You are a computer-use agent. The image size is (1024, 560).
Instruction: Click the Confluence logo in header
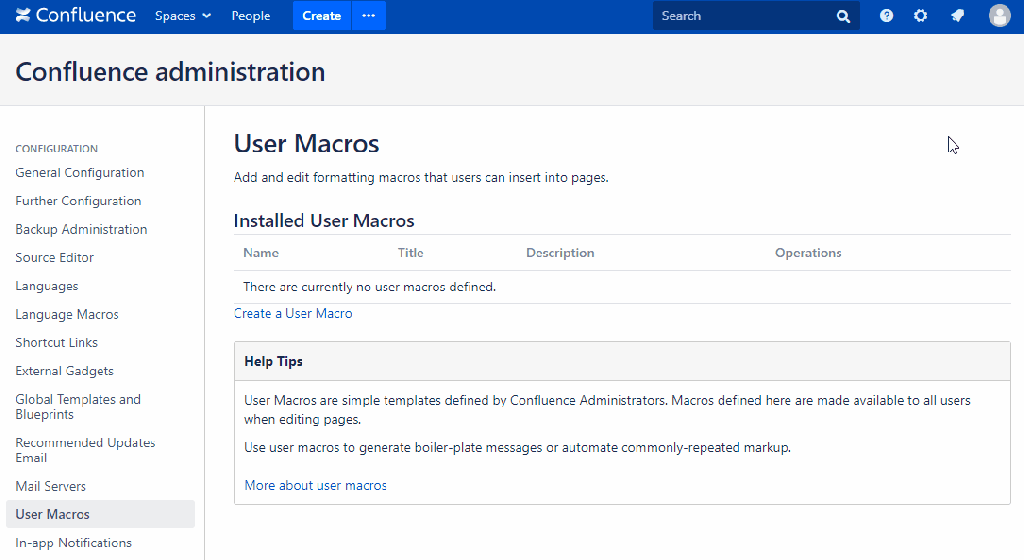point(76,16)
